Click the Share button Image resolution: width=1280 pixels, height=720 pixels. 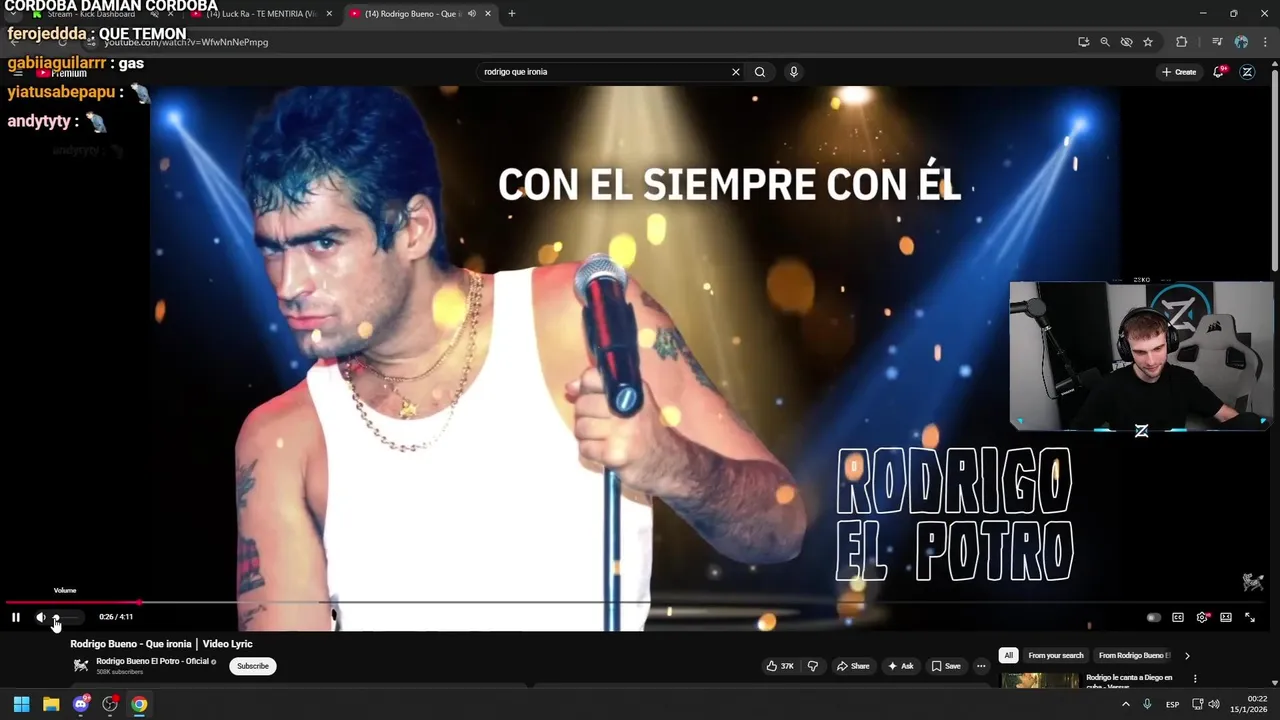pyautogui.click(x=853, y=666)
